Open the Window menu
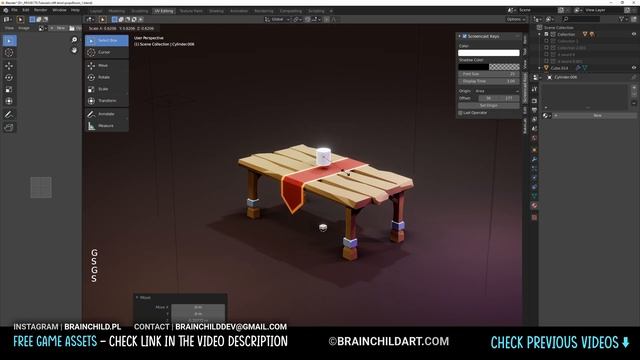640x360 pixels. [59, 10]
